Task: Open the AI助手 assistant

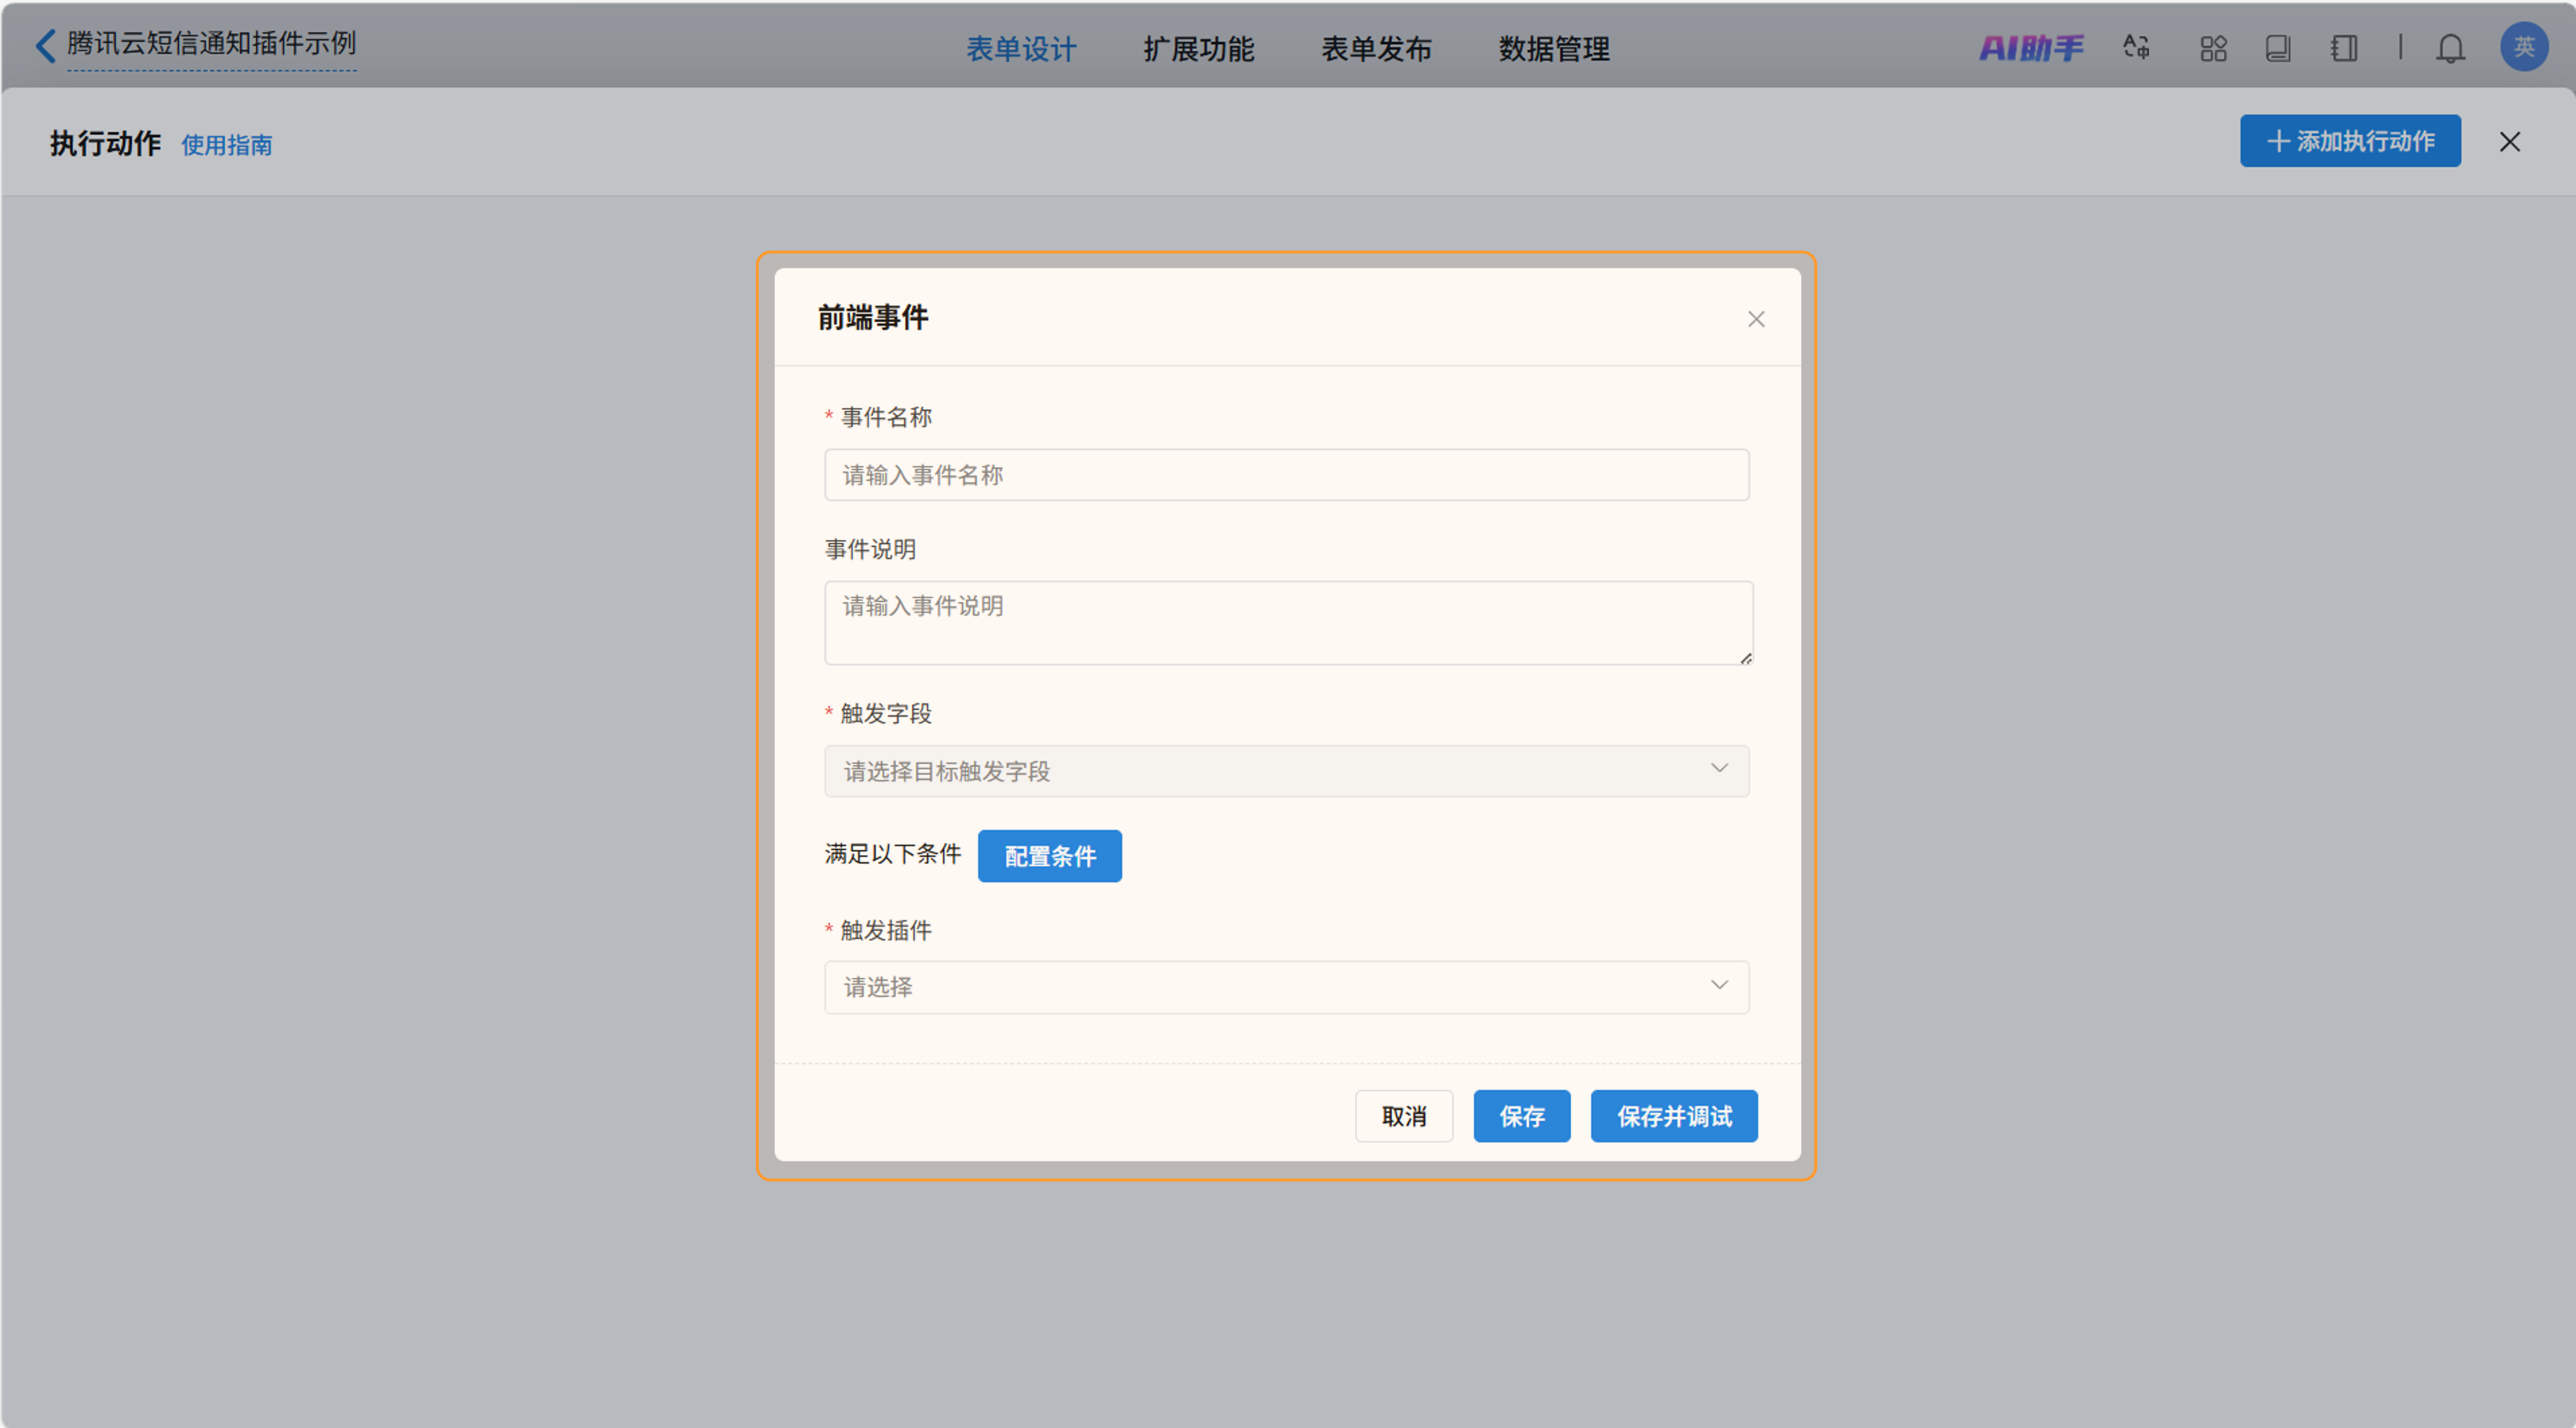Action: (x=2031, y=48)
